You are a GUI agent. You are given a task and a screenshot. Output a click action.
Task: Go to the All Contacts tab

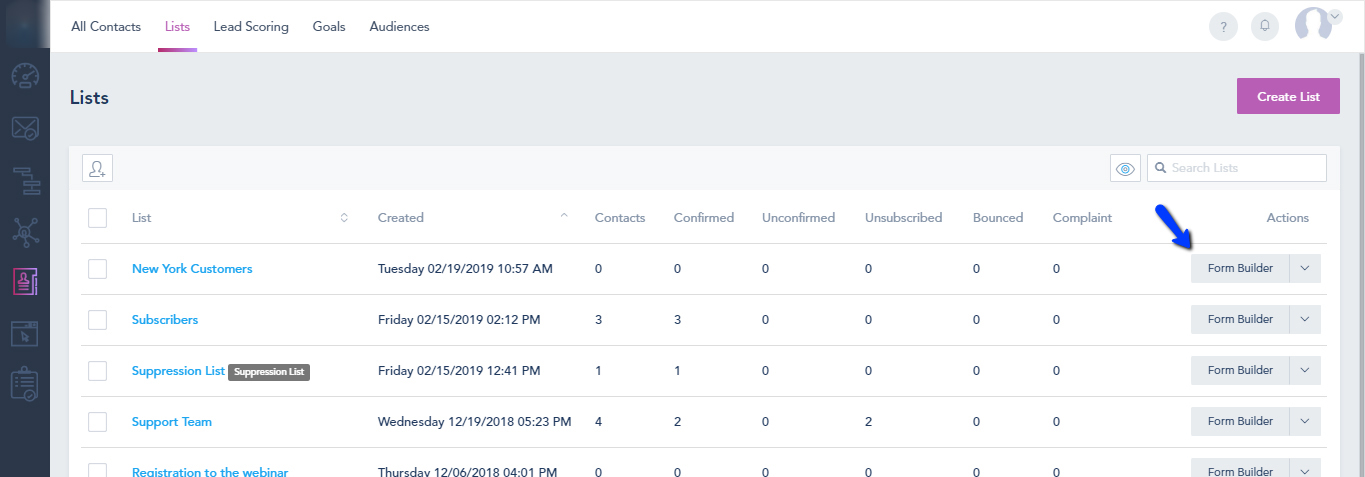106,27
